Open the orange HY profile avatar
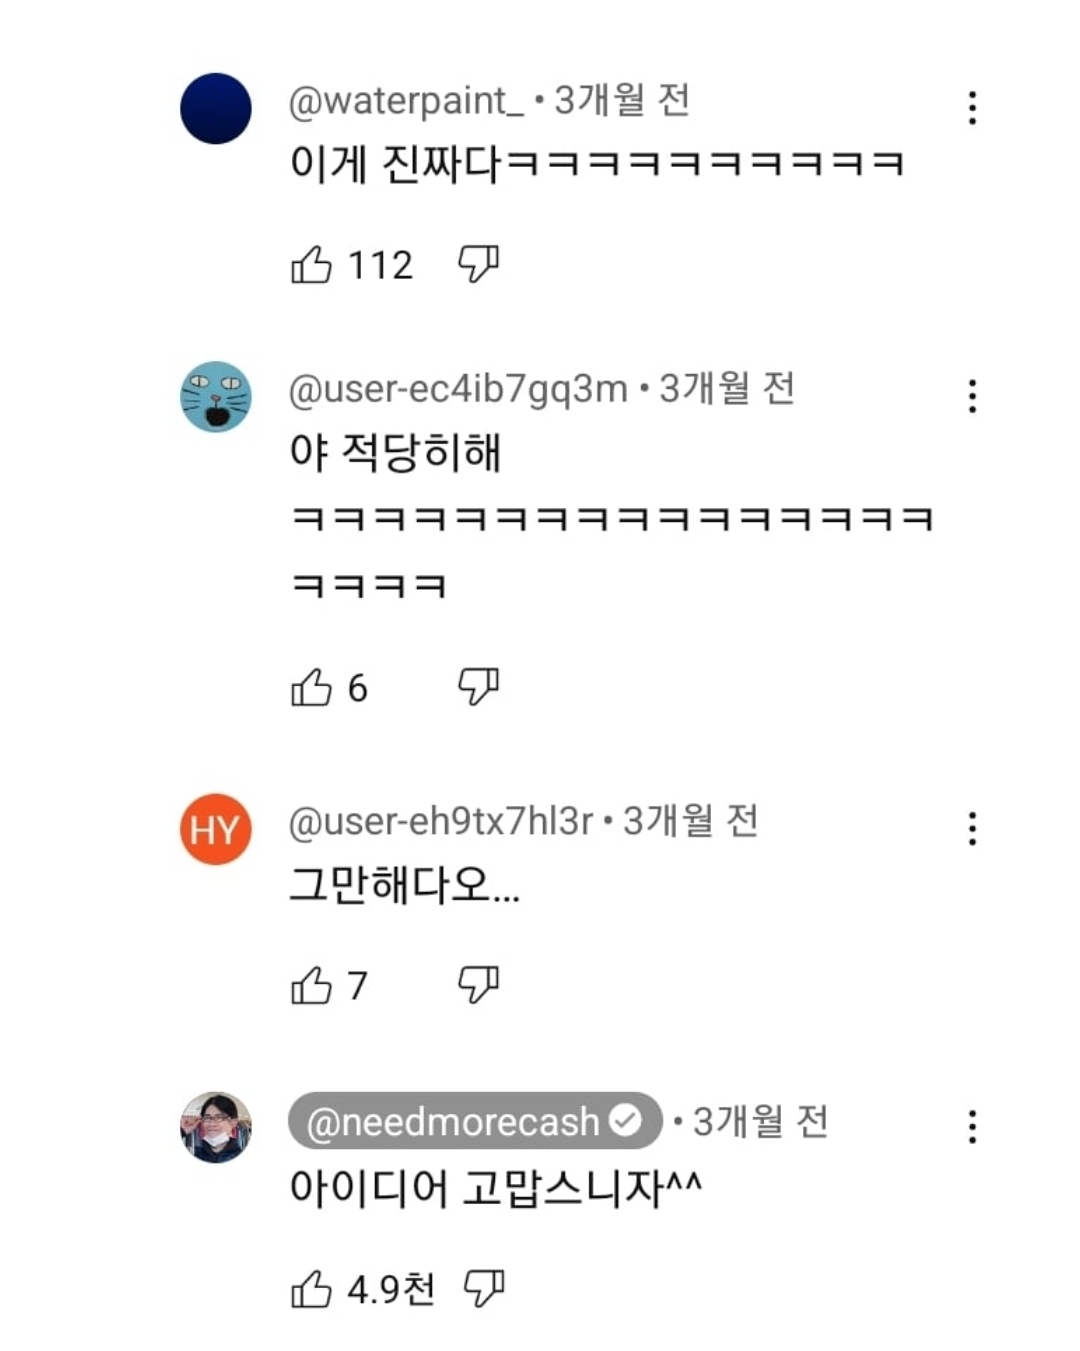This screenshot has width=1080, height=1351. pos(216,829)
